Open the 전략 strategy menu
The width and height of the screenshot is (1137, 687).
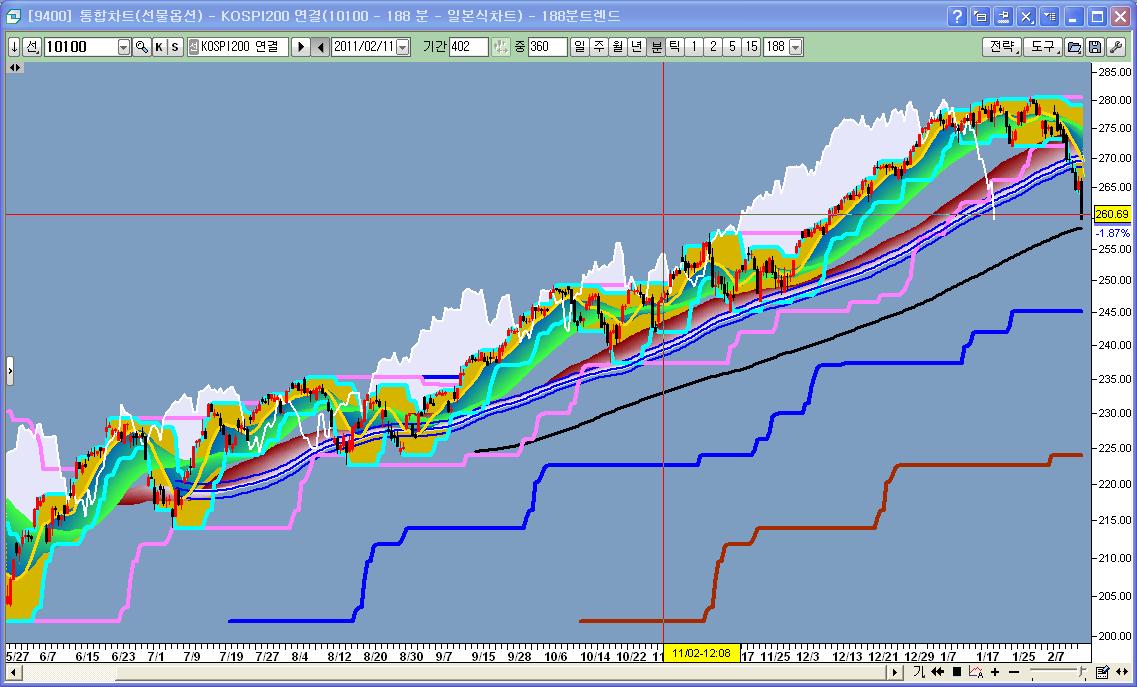pos(1003,47)
